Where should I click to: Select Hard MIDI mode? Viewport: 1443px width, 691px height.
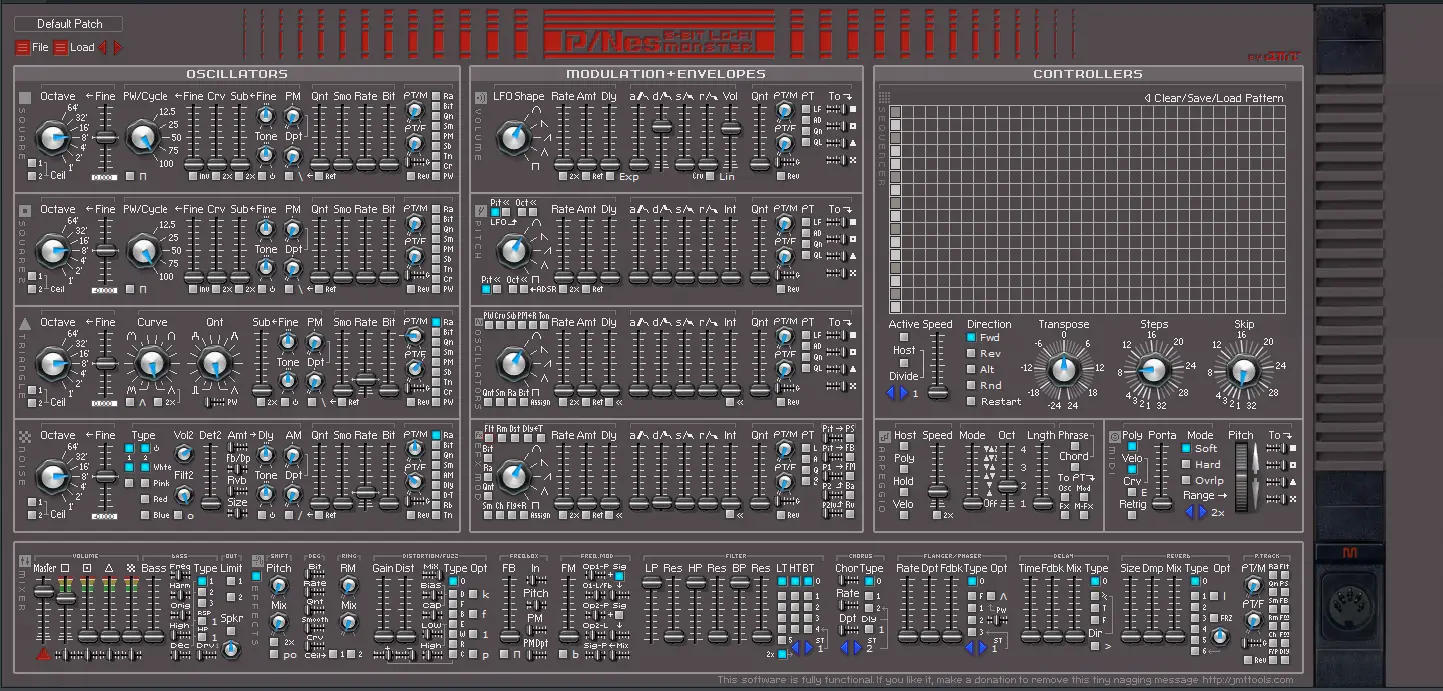[1187, 465]
